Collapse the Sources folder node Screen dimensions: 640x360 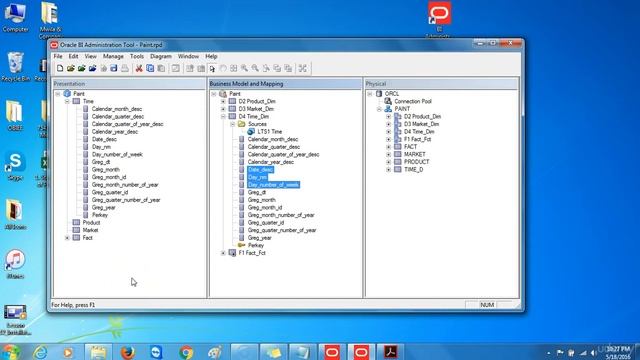(233, 124)
